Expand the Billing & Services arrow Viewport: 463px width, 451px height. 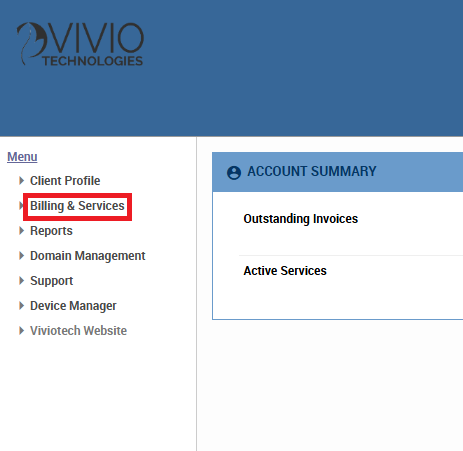click(x=21, y=206)
